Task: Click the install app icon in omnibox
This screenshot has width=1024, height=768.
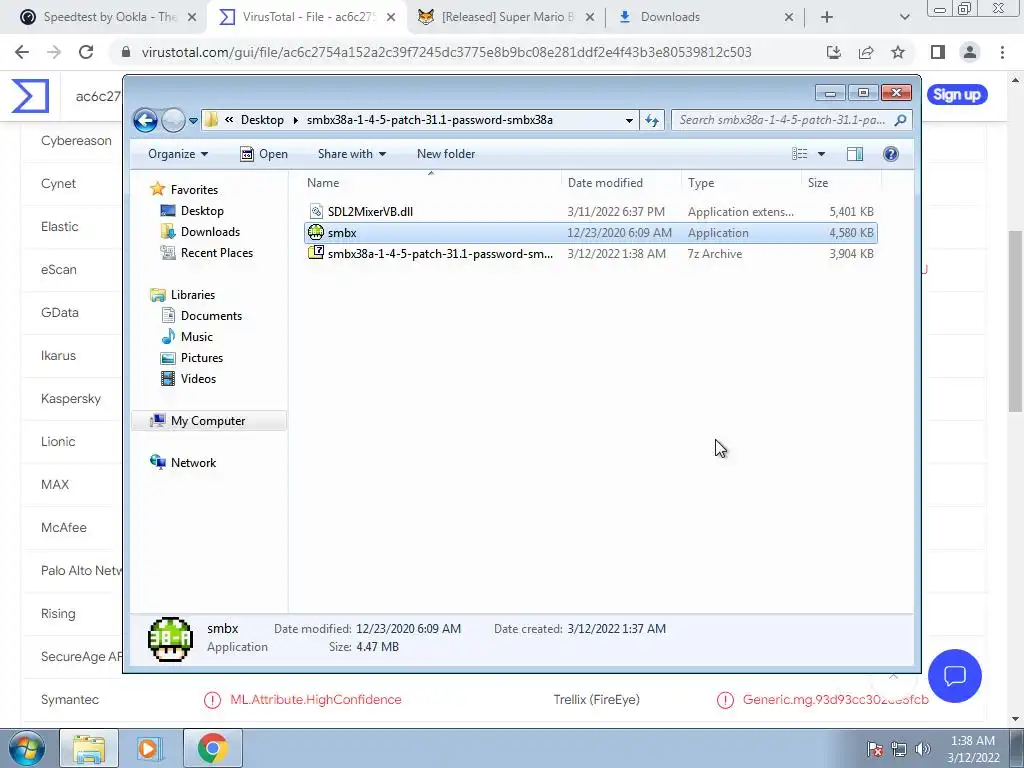Action: (834, 52)
